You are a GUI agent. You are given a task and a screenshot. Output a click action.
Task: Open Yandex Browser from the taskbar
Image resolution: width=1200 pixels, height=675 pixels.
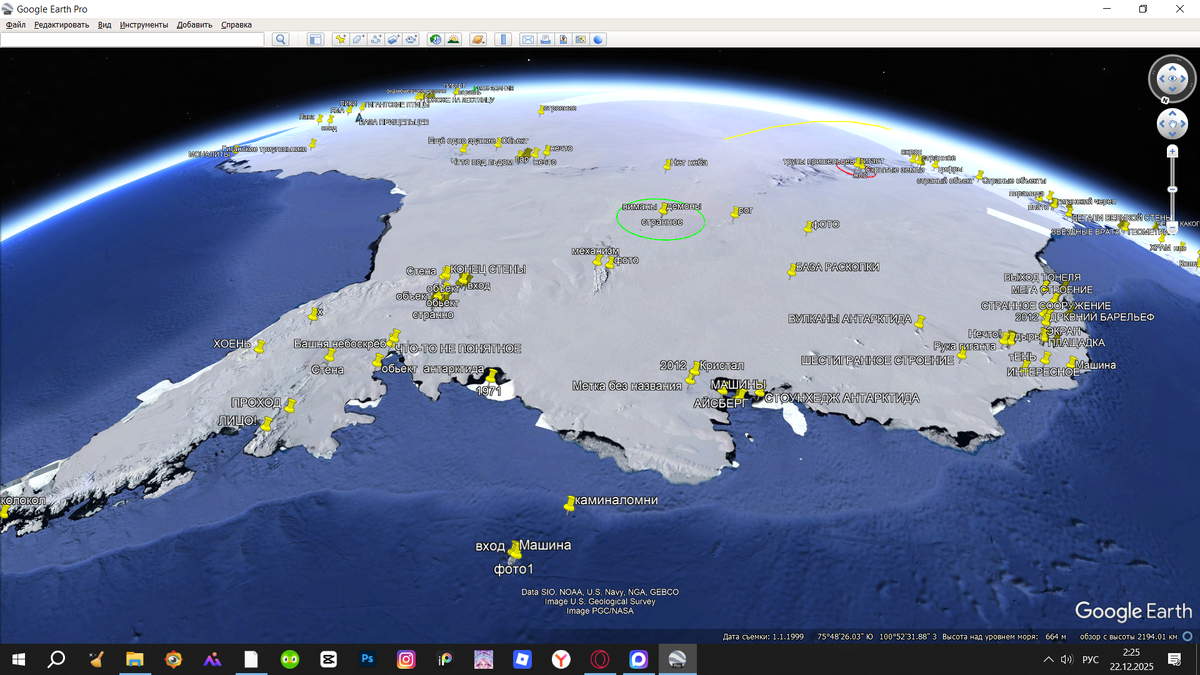pos(561,659)
